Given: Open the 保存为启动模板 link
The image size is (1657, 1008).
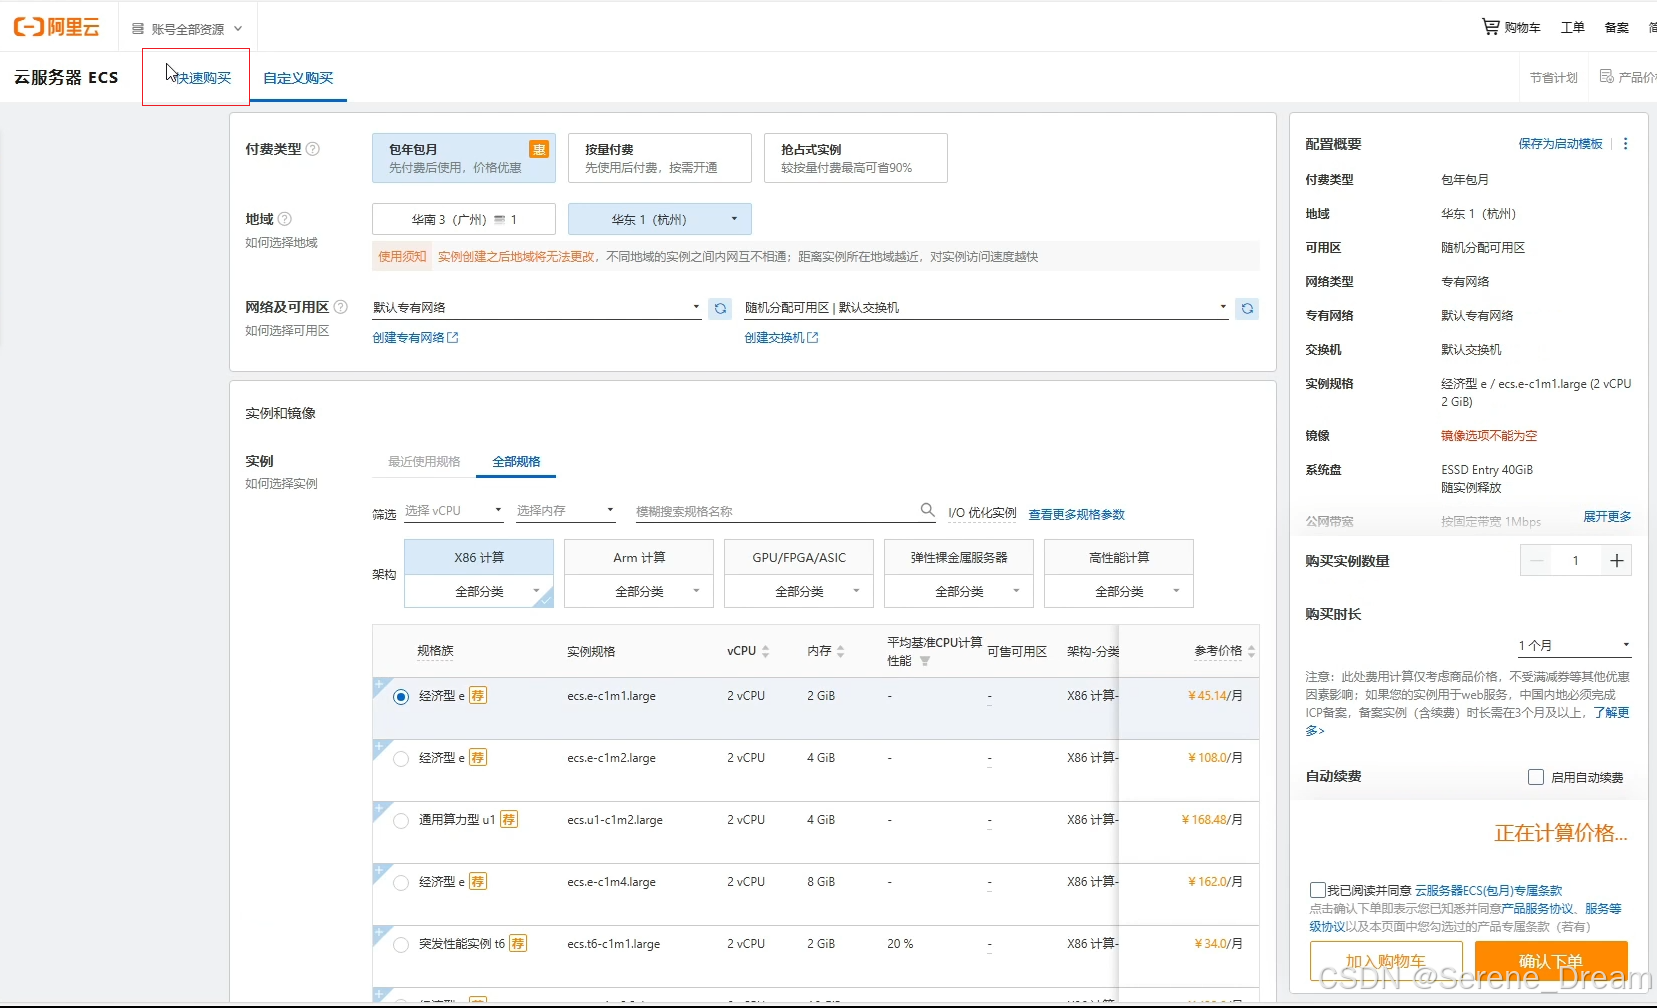Looking at the screenshot, I should pos(1560,144).
